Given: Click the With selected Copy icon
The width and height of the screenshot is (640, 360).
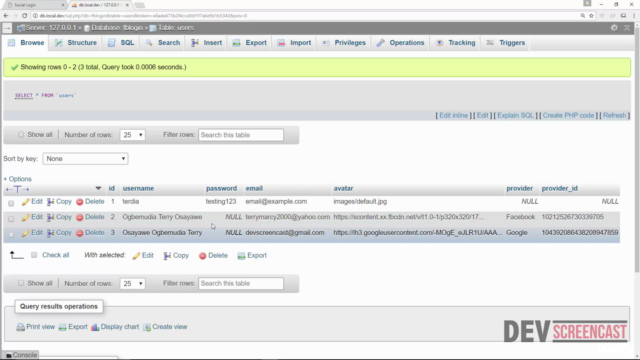Looking at the screenshot, I should pos(167,256).
